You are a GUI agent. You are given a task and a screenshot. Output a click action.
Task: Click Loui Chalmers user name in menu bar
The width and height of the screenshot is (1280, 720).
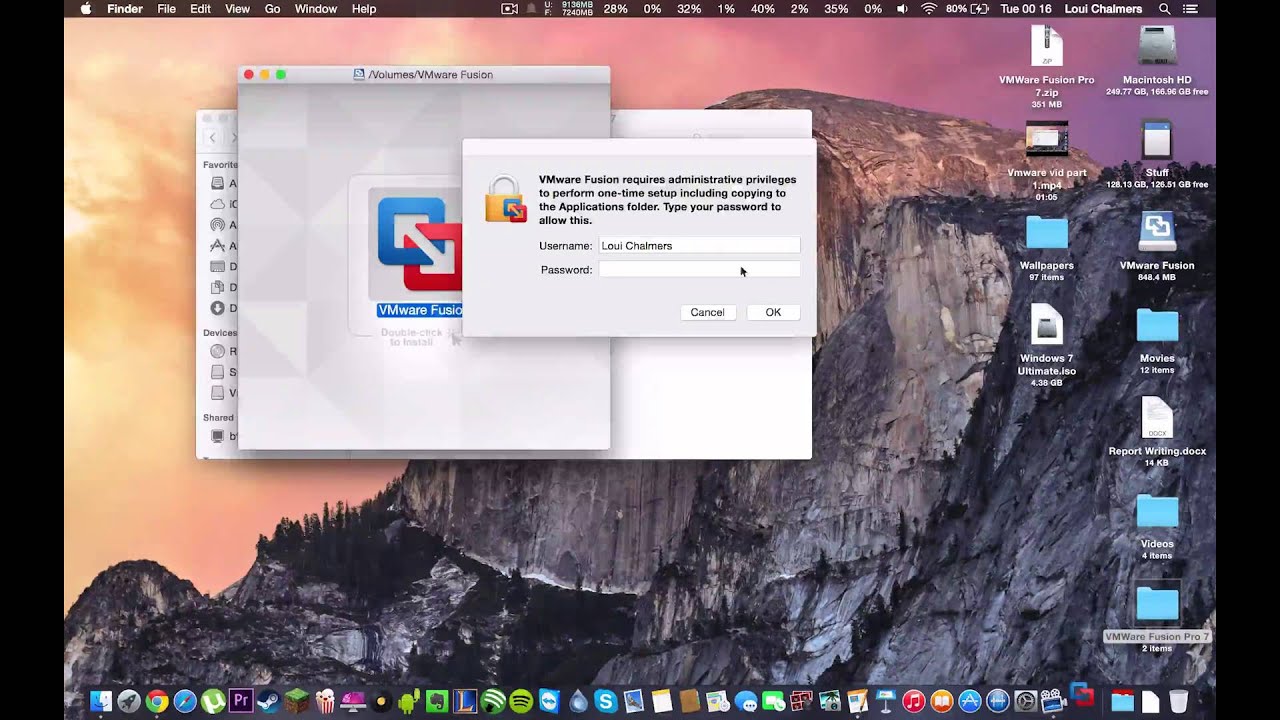1103,9
